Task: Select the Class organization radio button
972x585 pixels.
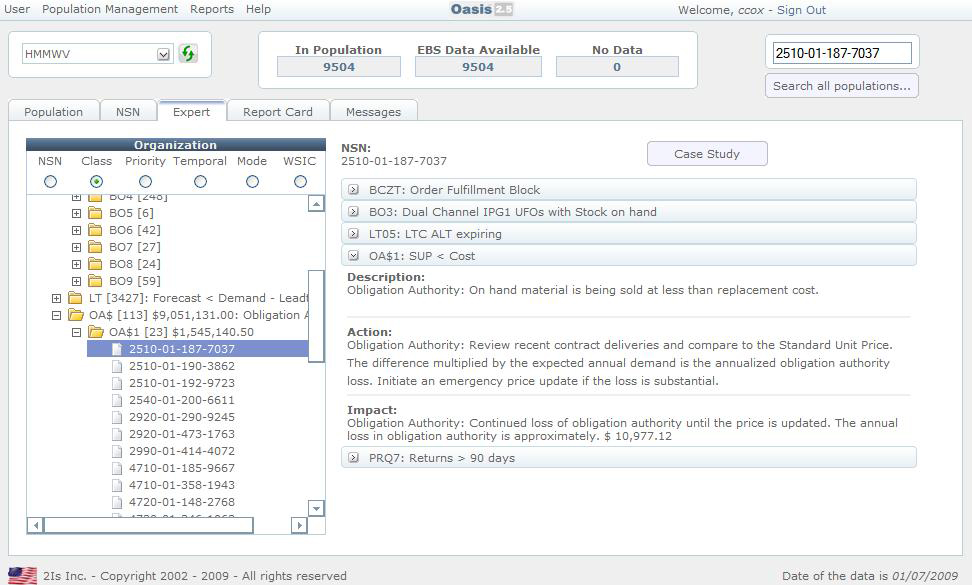Action: [96, 182]
